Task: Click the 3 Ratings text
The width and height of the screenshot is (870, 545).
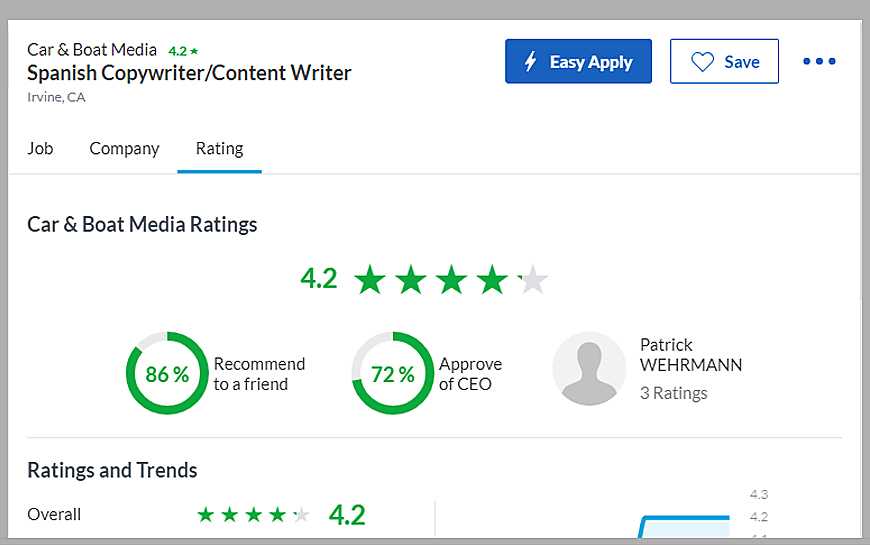Action: (673, 393)
